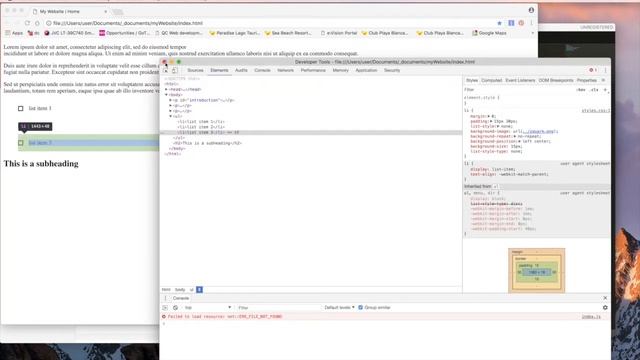Open Chrome's three-dot menu
The height and width of the screenshot is (360, 640).
click(x=531, y=23)
